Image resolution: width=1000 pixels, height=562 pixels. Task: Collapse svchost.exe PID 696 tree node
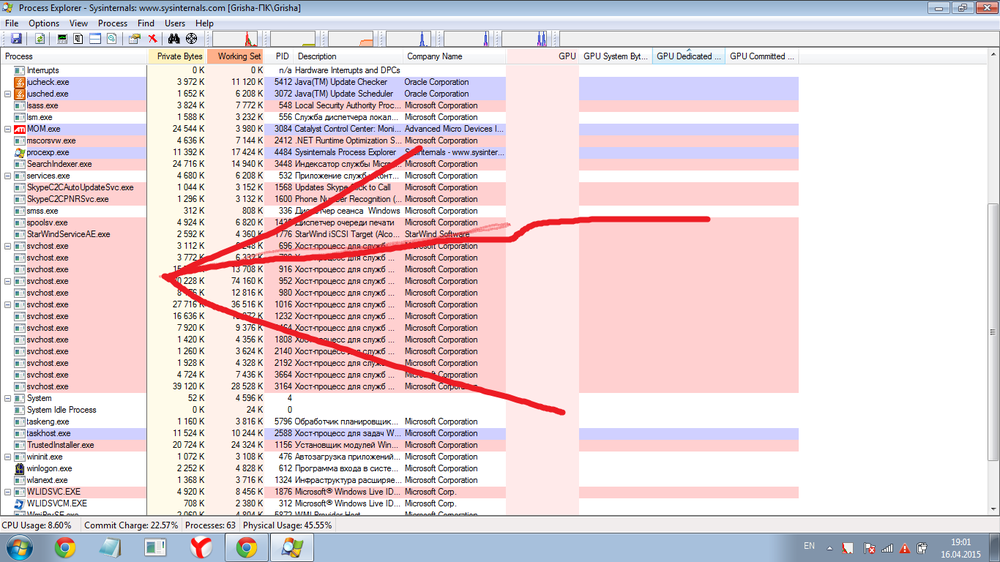(x=8, y=246)
